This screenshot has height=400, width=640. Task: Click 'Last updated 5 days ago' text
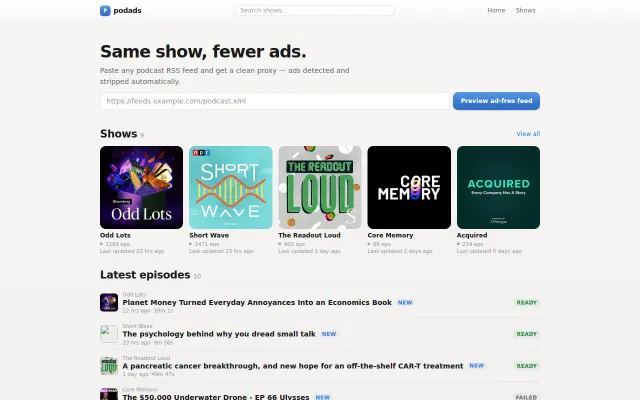(x=489, y=251)
